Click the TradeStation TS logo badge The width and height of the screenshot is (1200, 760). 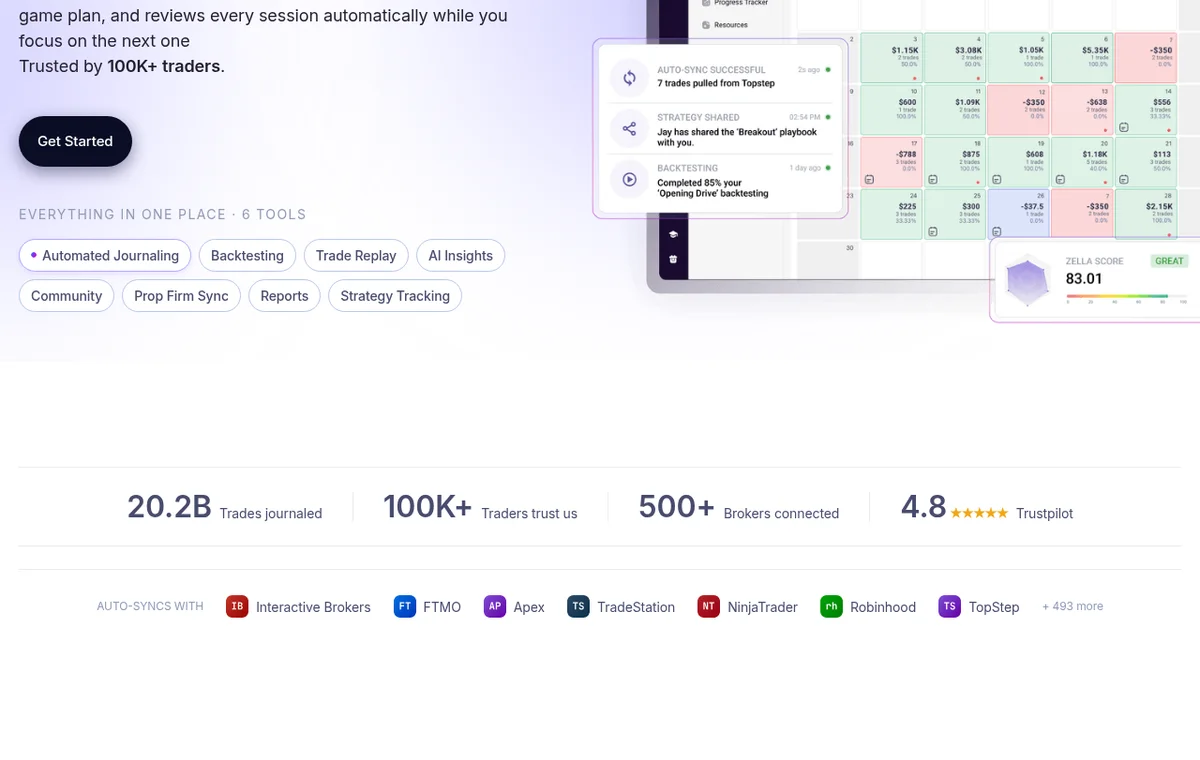pyautogui.click(x=578, y=606)
